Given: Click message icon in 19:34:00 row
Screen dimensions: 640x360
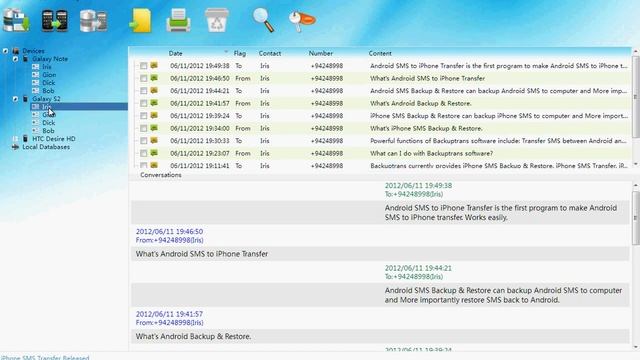Looking at the screenshot, I should coord(154,128).
